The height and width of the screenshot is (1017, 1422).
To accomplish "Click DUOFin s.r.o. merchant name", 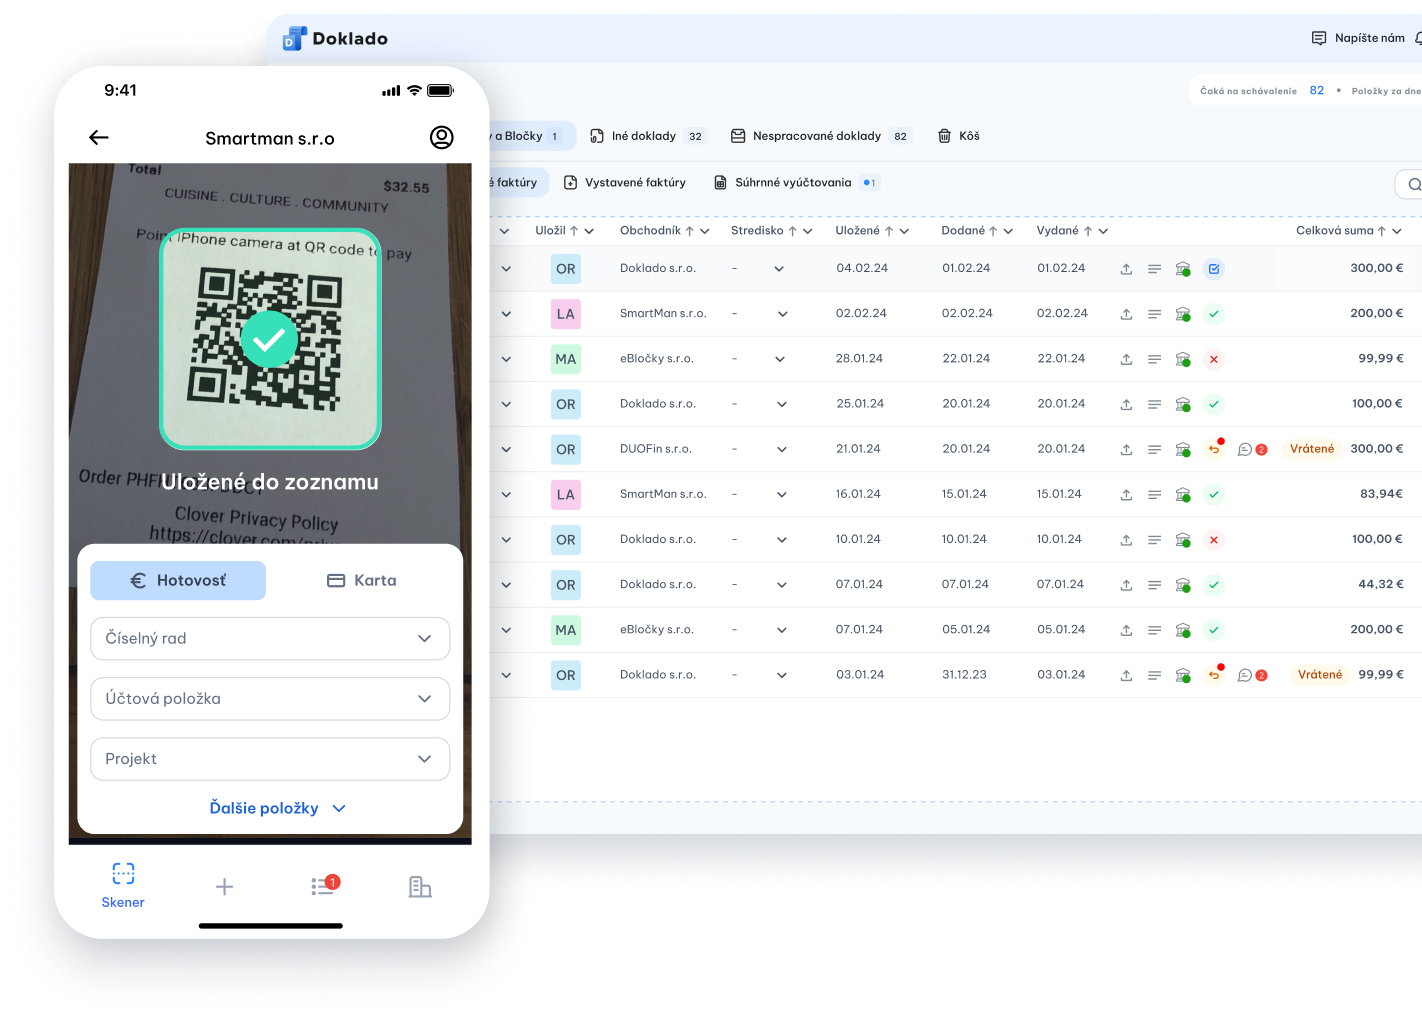I will 656,449.
